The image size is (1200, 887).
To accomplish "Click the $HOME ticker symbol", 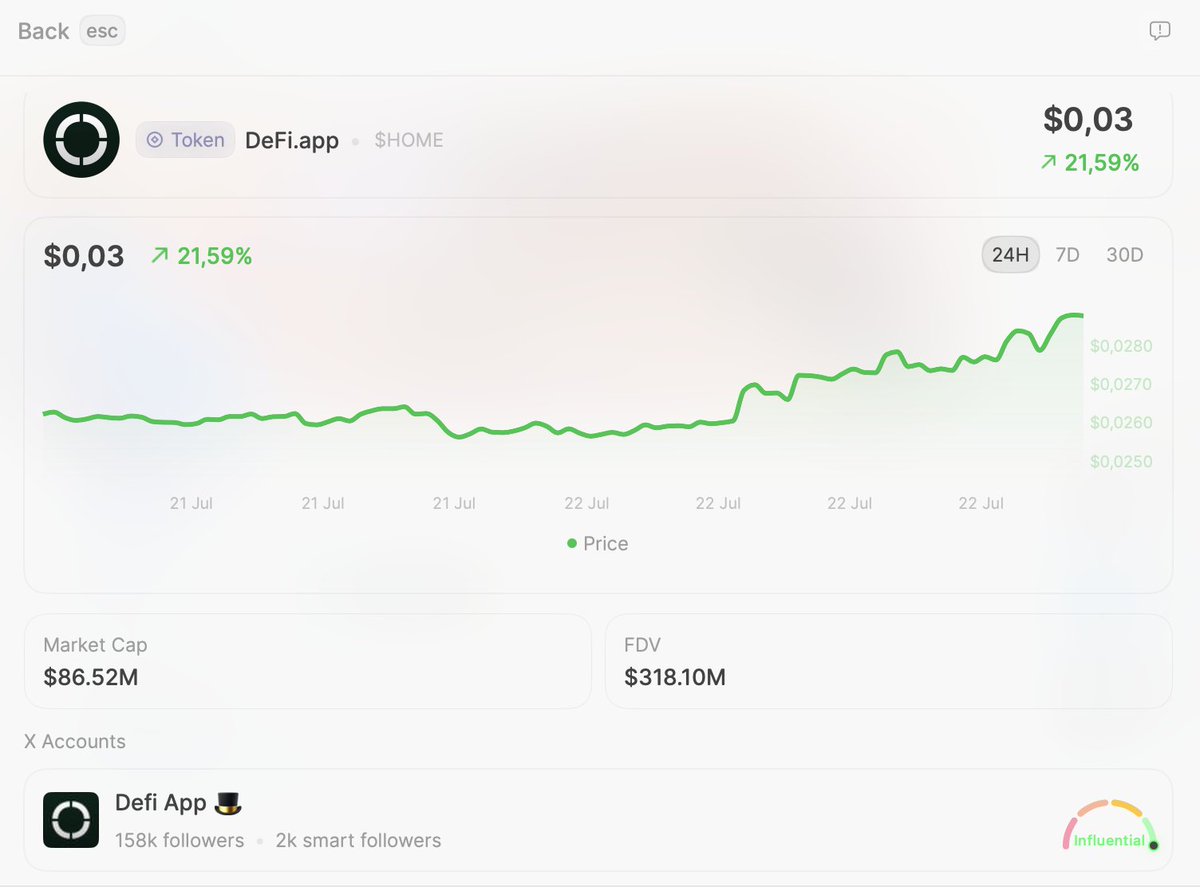I will [x=409, y=141].
